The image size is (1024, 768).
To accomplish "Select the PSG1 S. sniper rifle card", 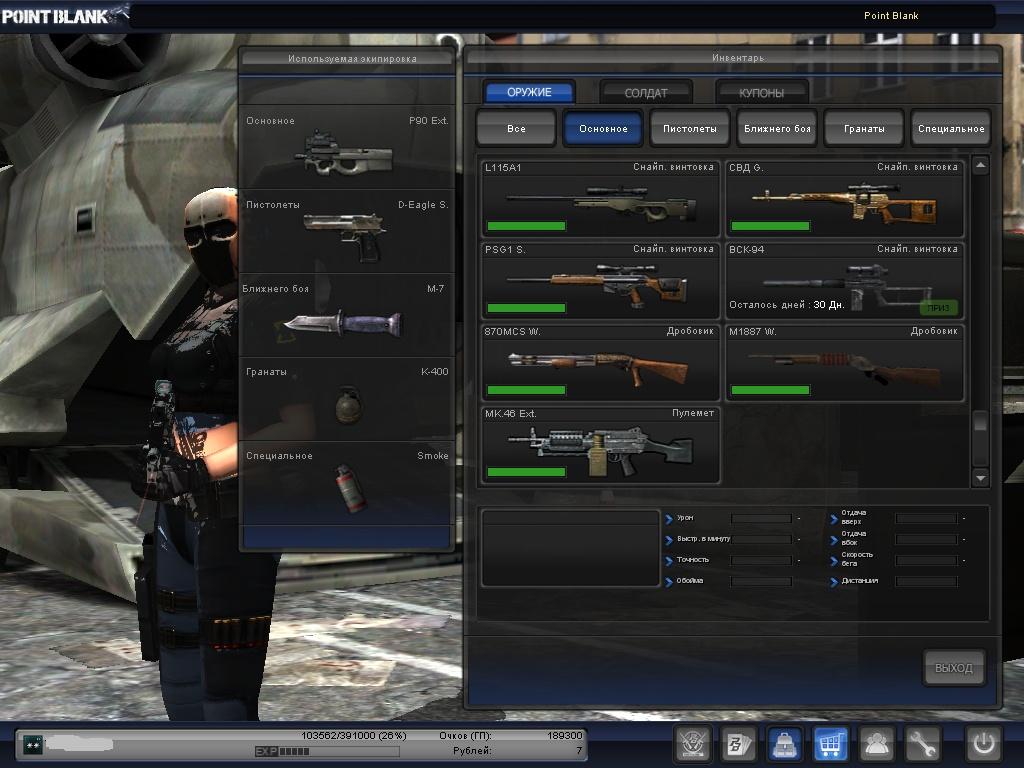I will [600, 281].
